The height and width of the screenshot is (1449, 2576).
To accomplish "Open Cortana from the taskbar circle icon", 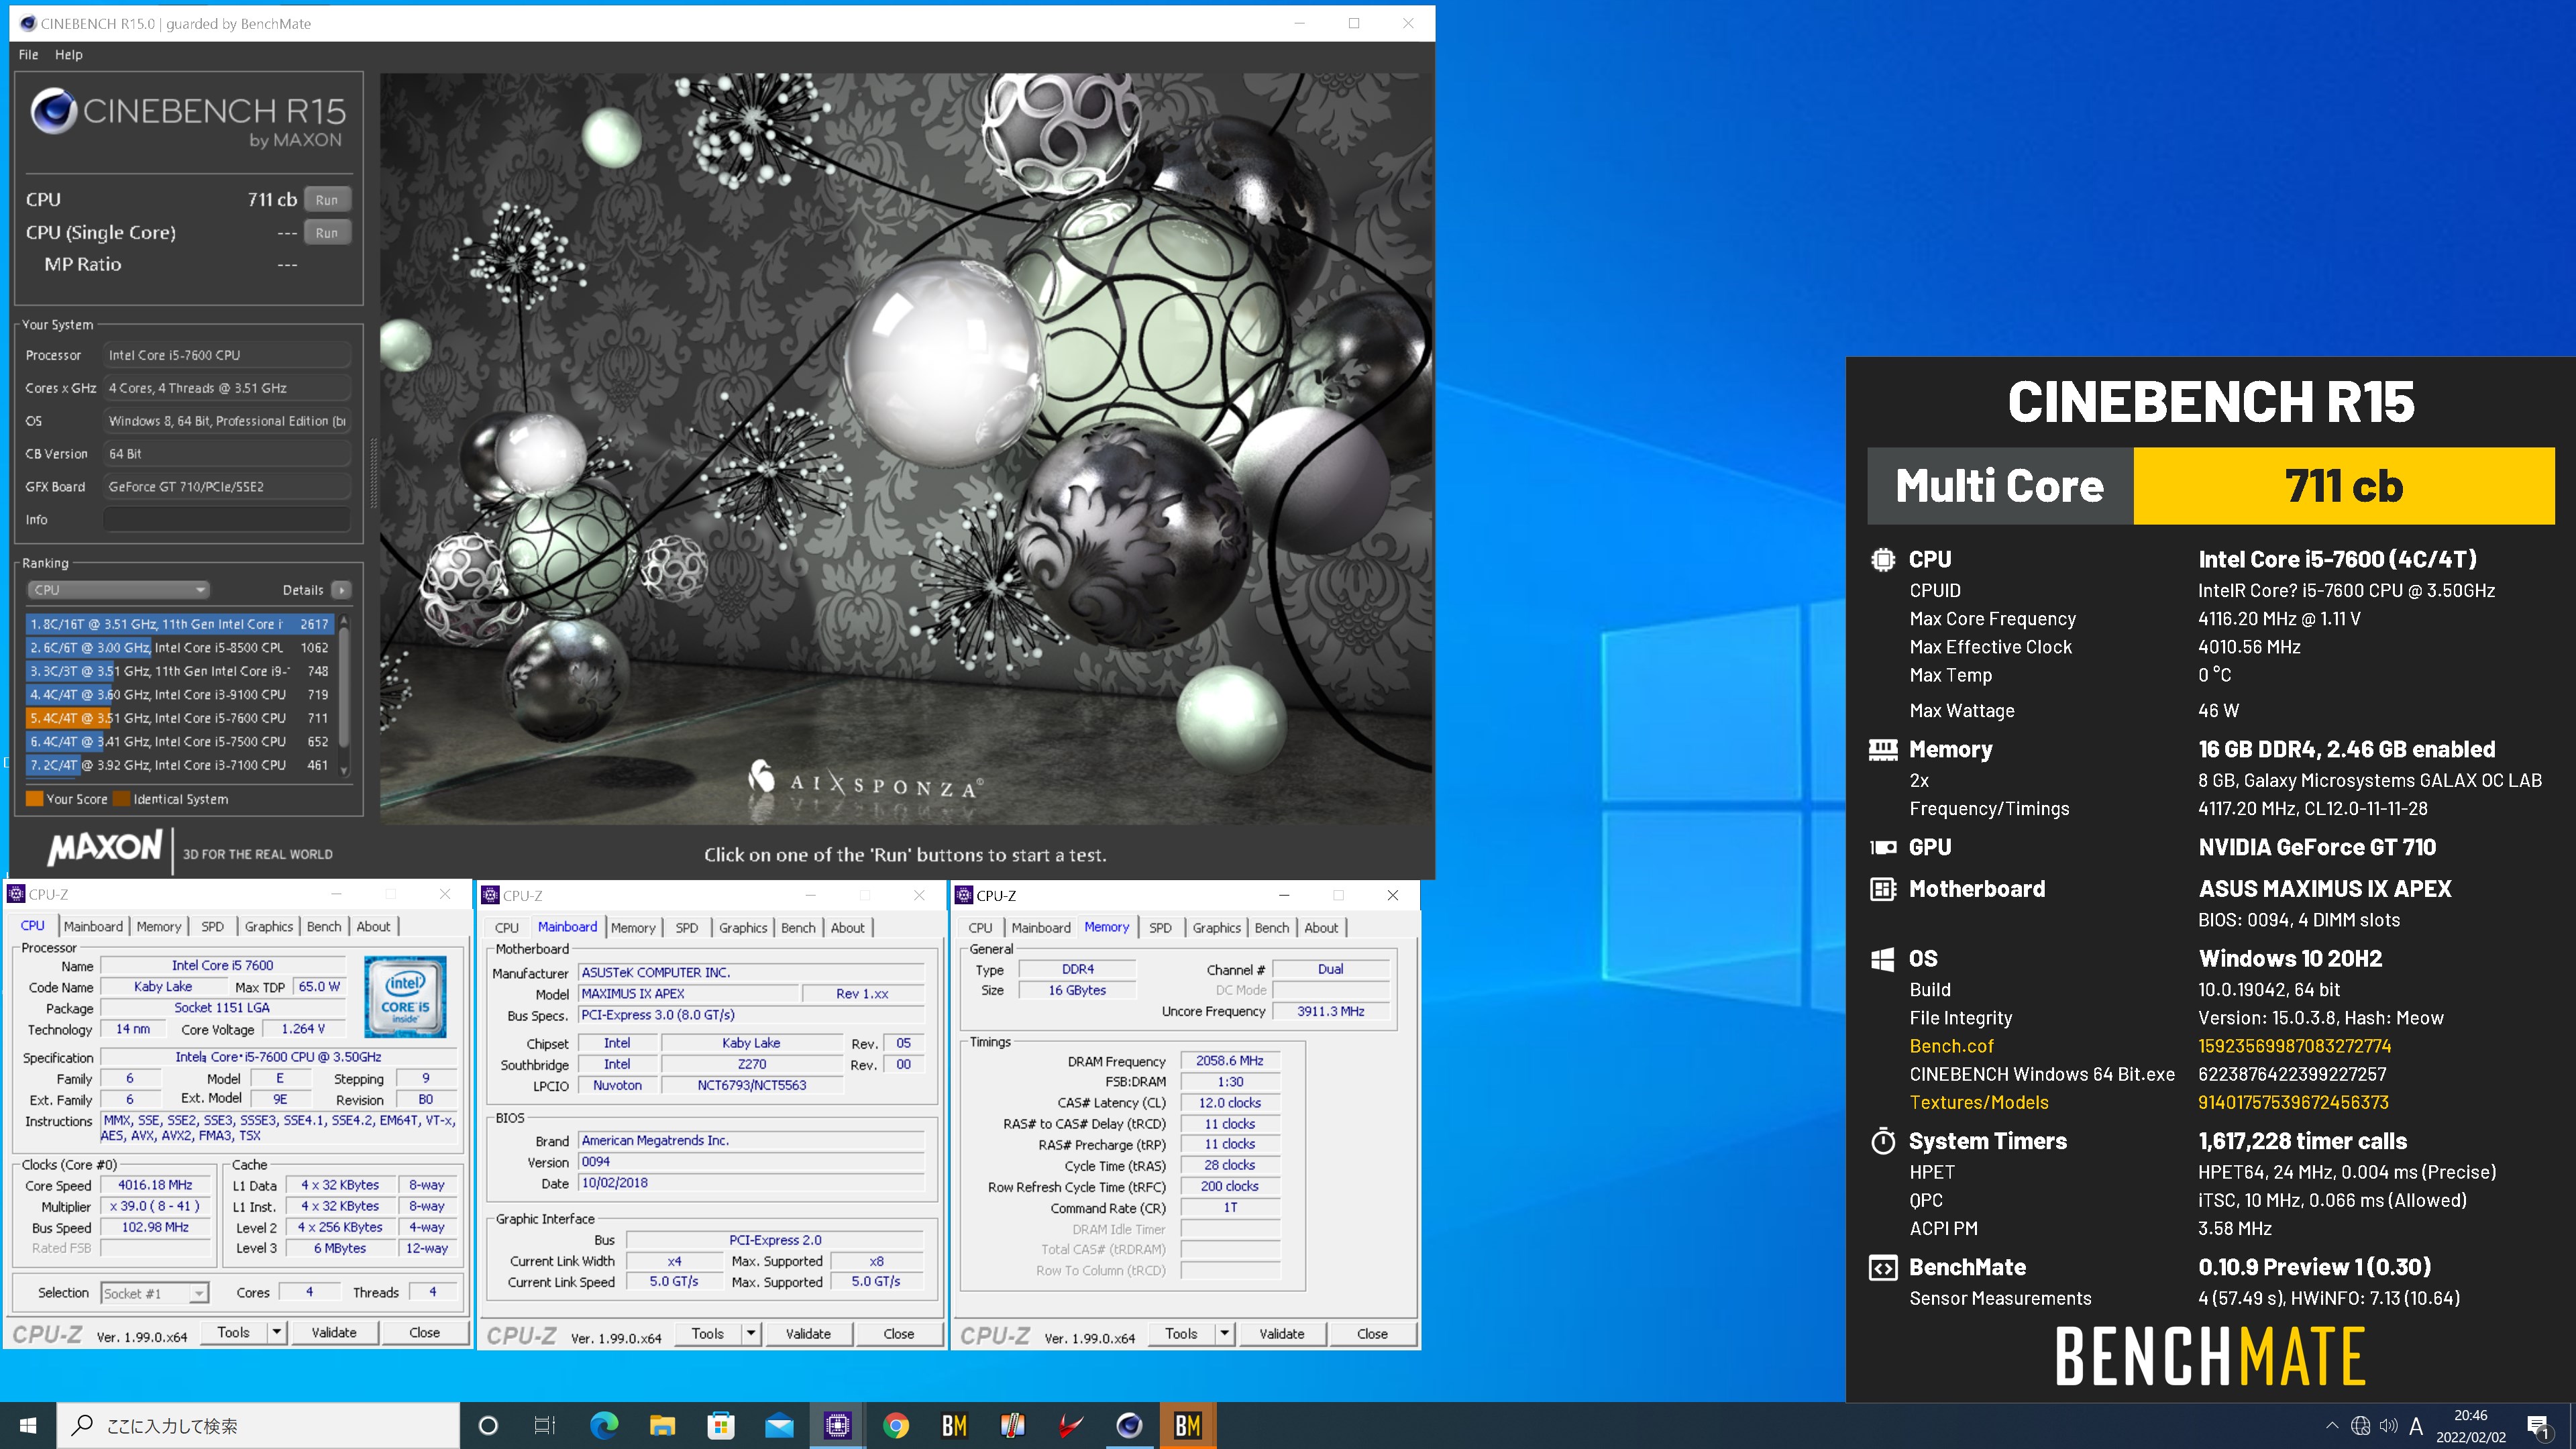I will 488,1425.
